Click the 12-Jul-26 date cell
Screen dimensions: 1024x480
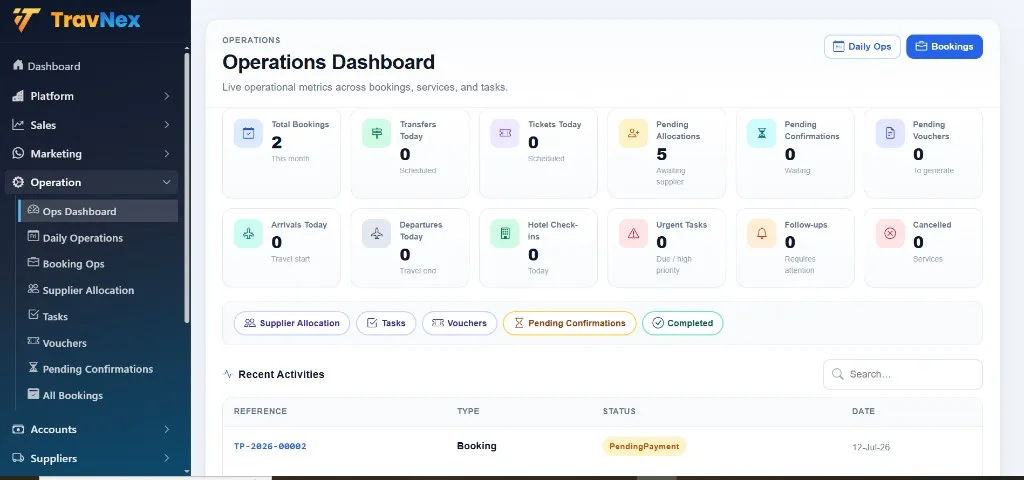(871, 447)
